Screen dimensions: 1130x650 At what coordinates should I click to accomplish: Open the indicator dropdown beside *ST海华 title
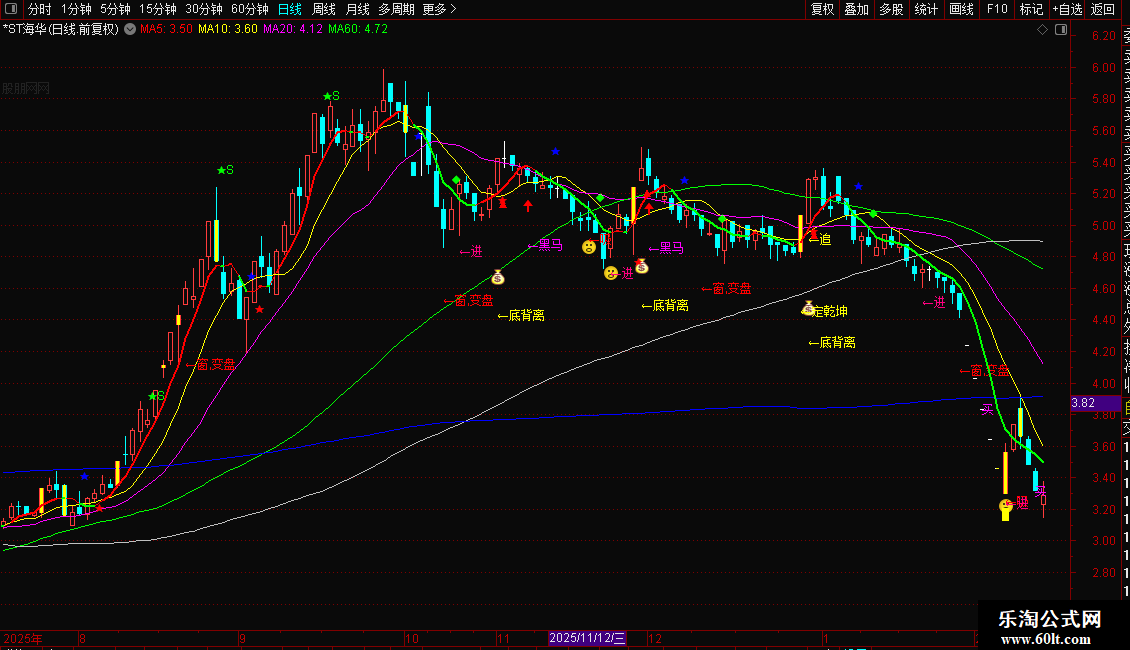tap(130, 30)
